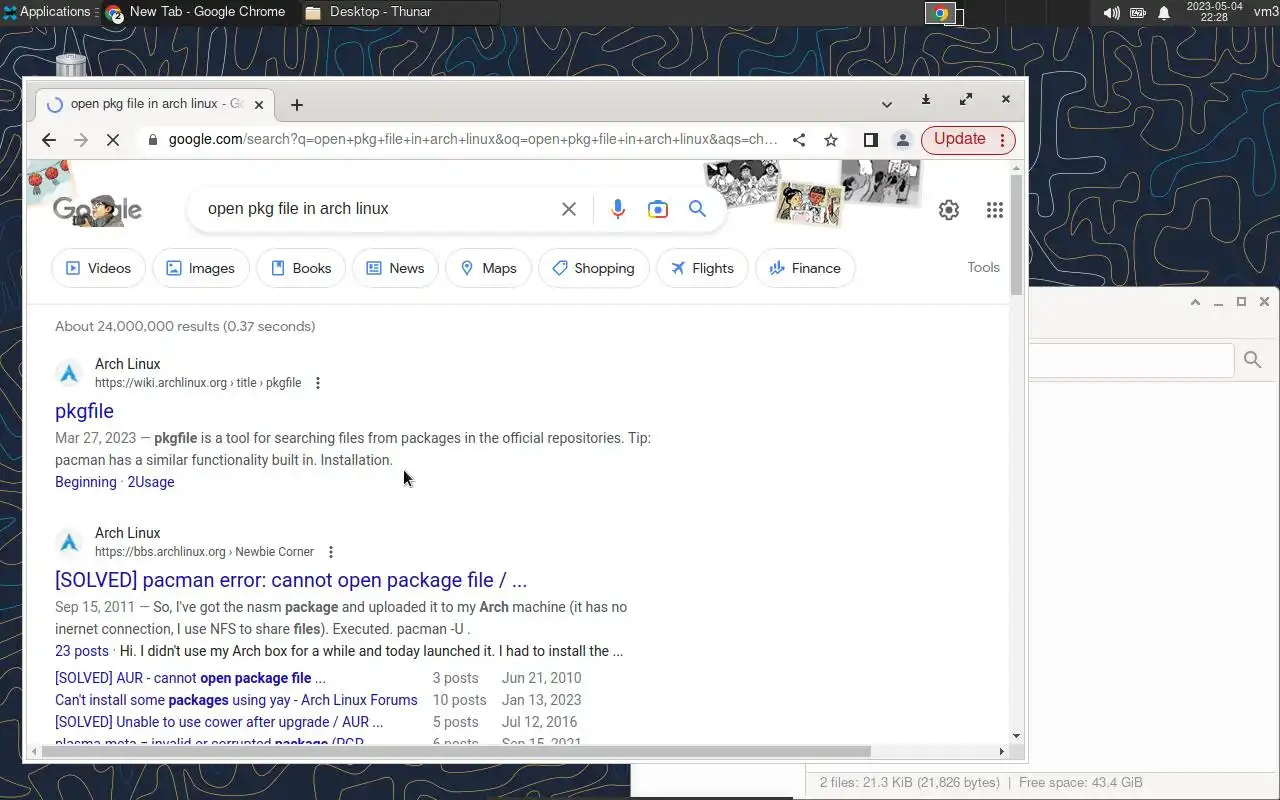
Task: Roll up the Thunar window with the arrow
Action: (1195, 302)
